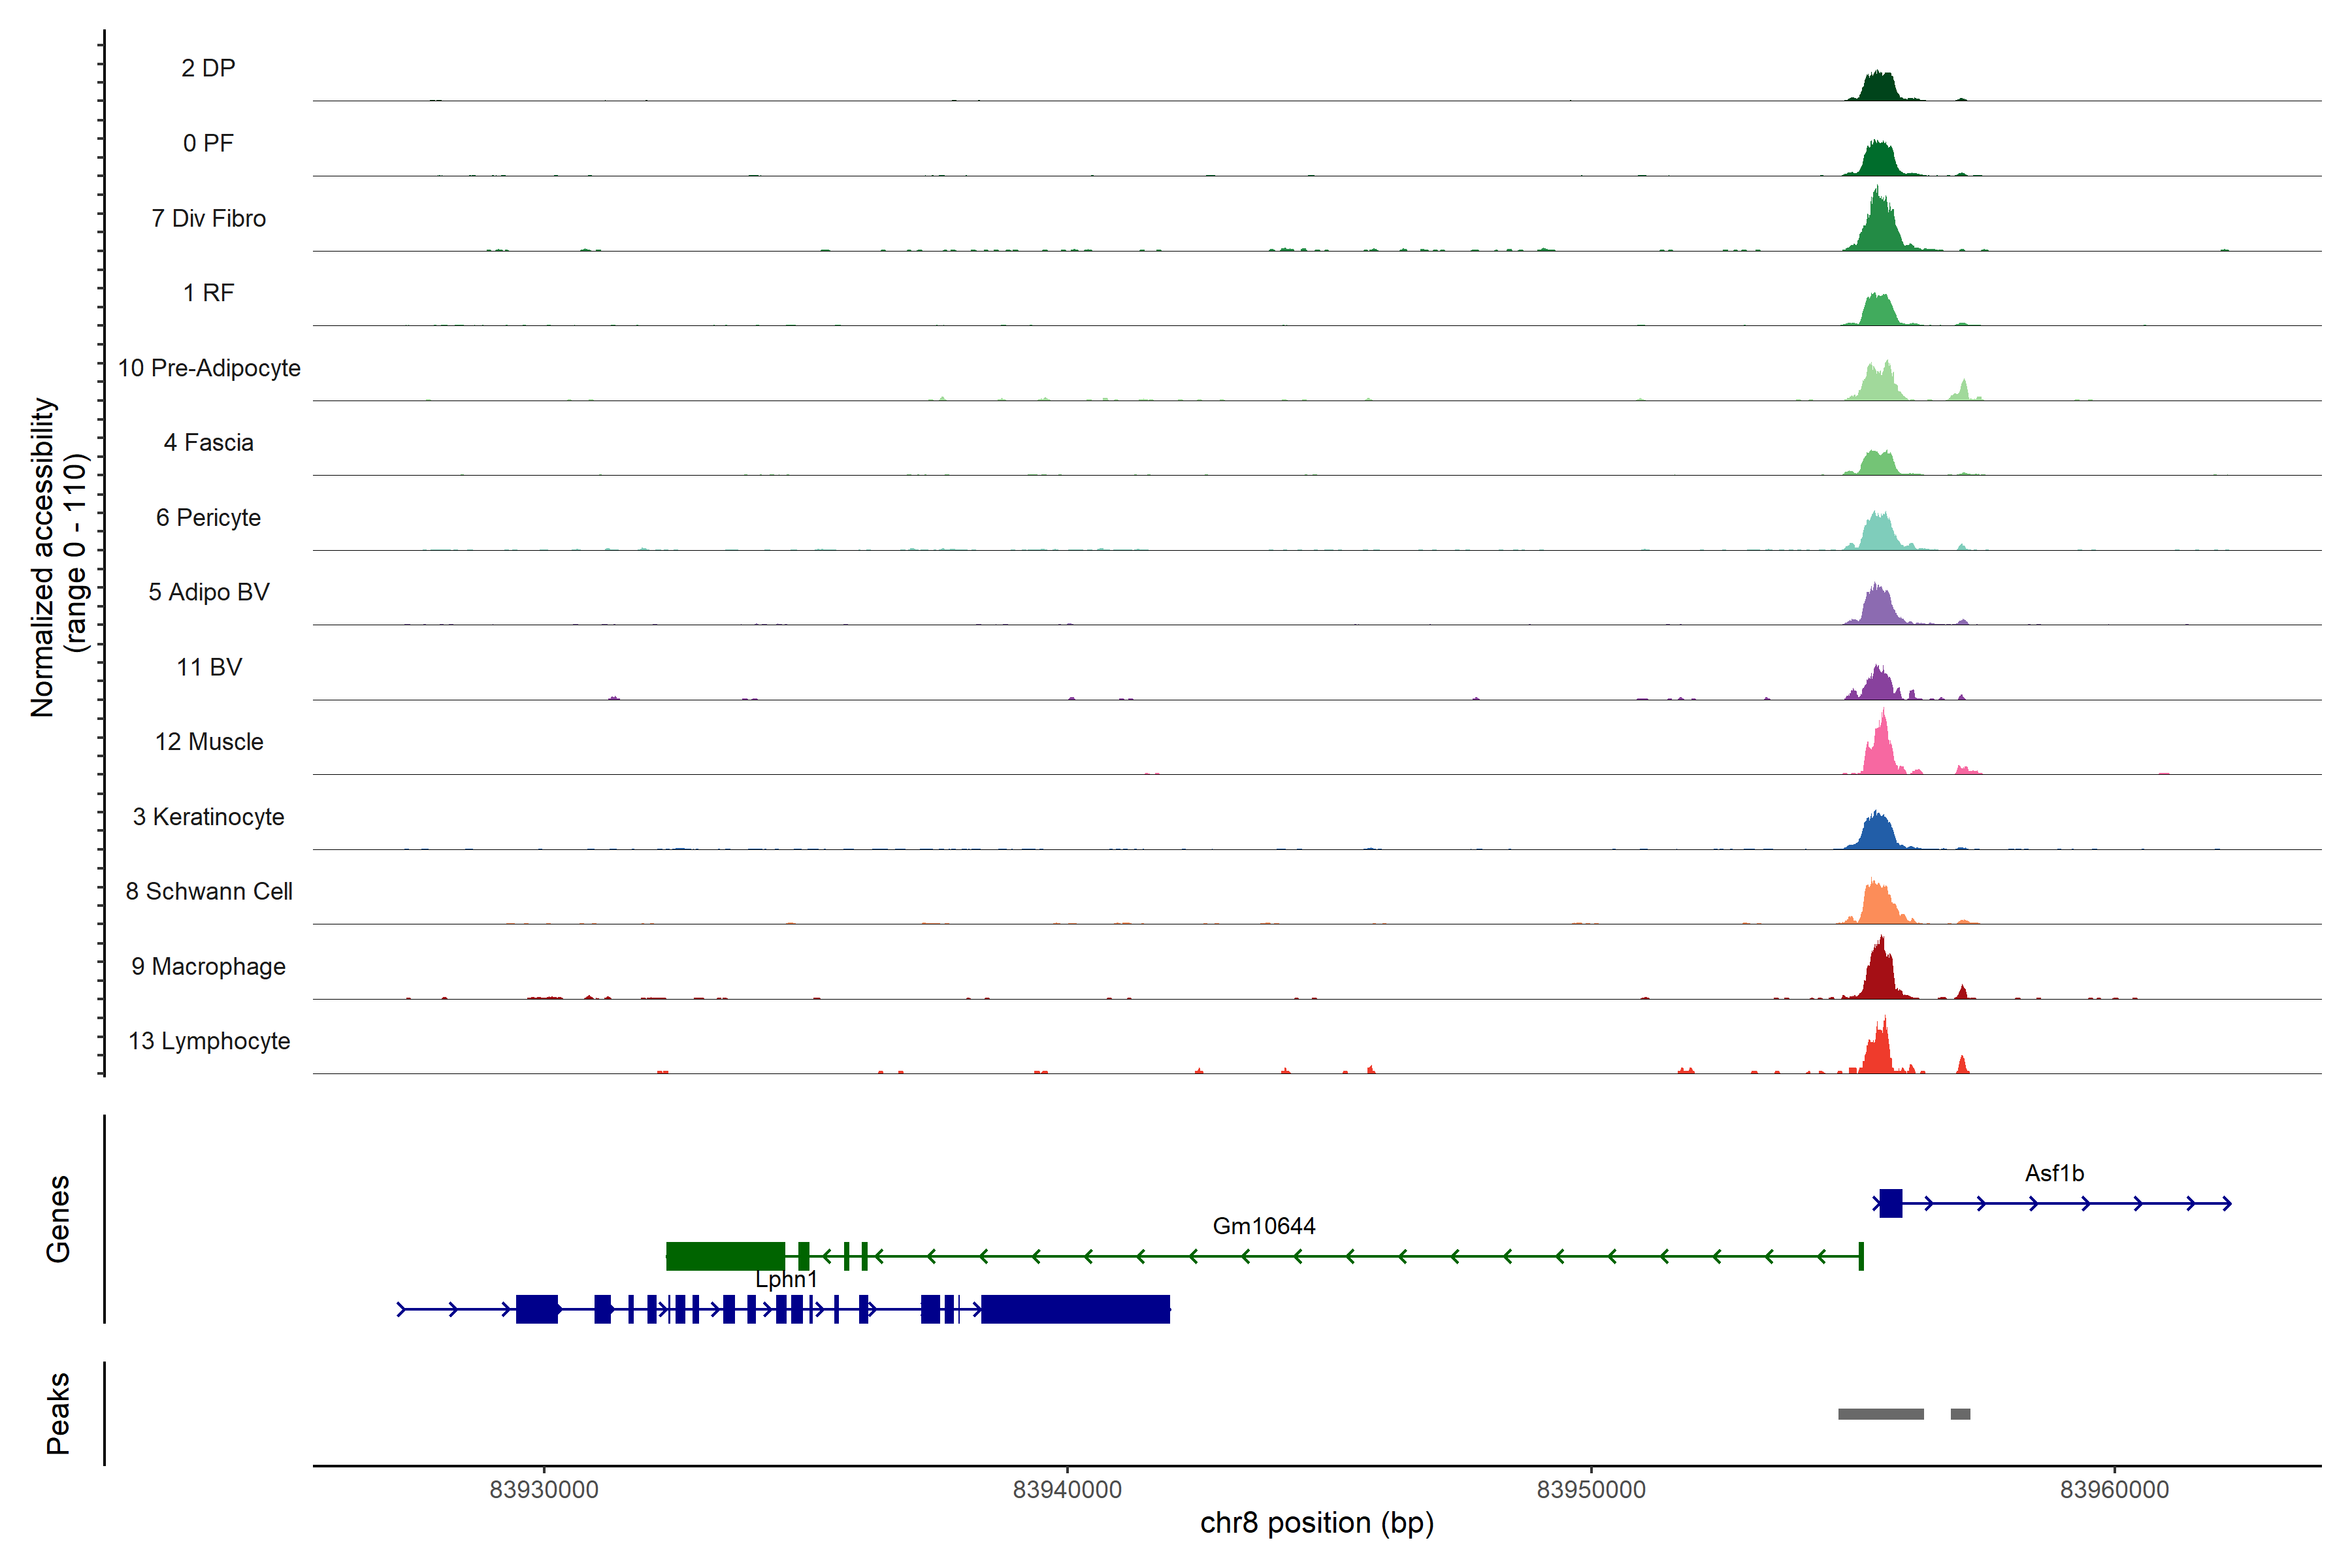Click the 13 Lymphocyte track label
This screenshot has height=1568, width=2352.
[x=209, y=1041]
